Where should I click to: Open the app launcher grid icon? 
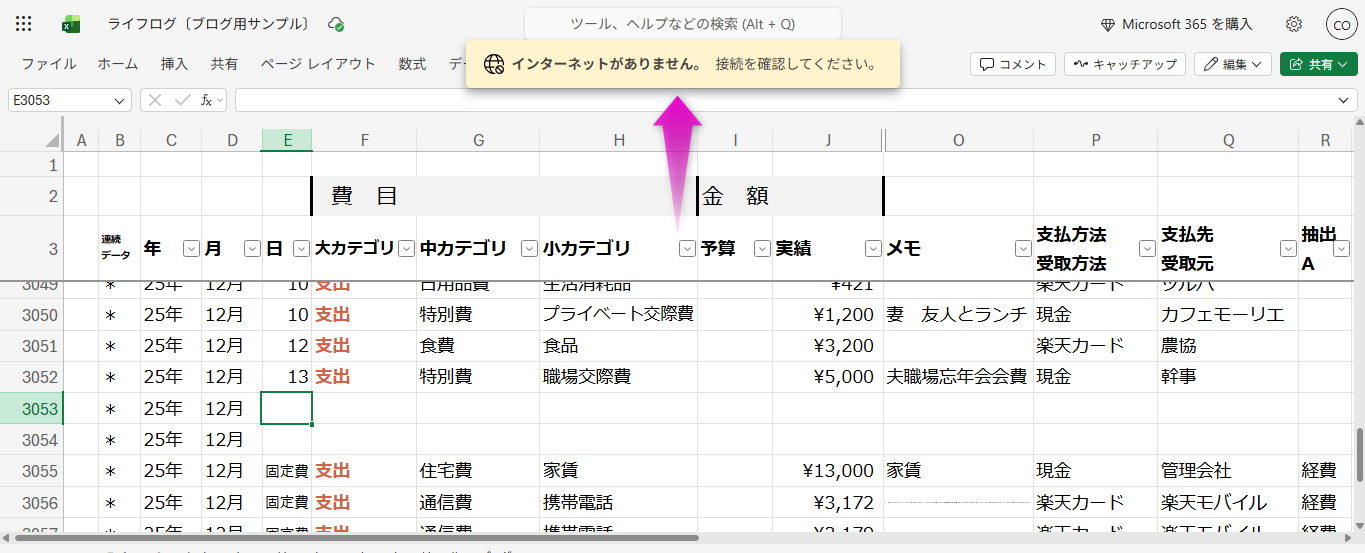click(24, 24)
